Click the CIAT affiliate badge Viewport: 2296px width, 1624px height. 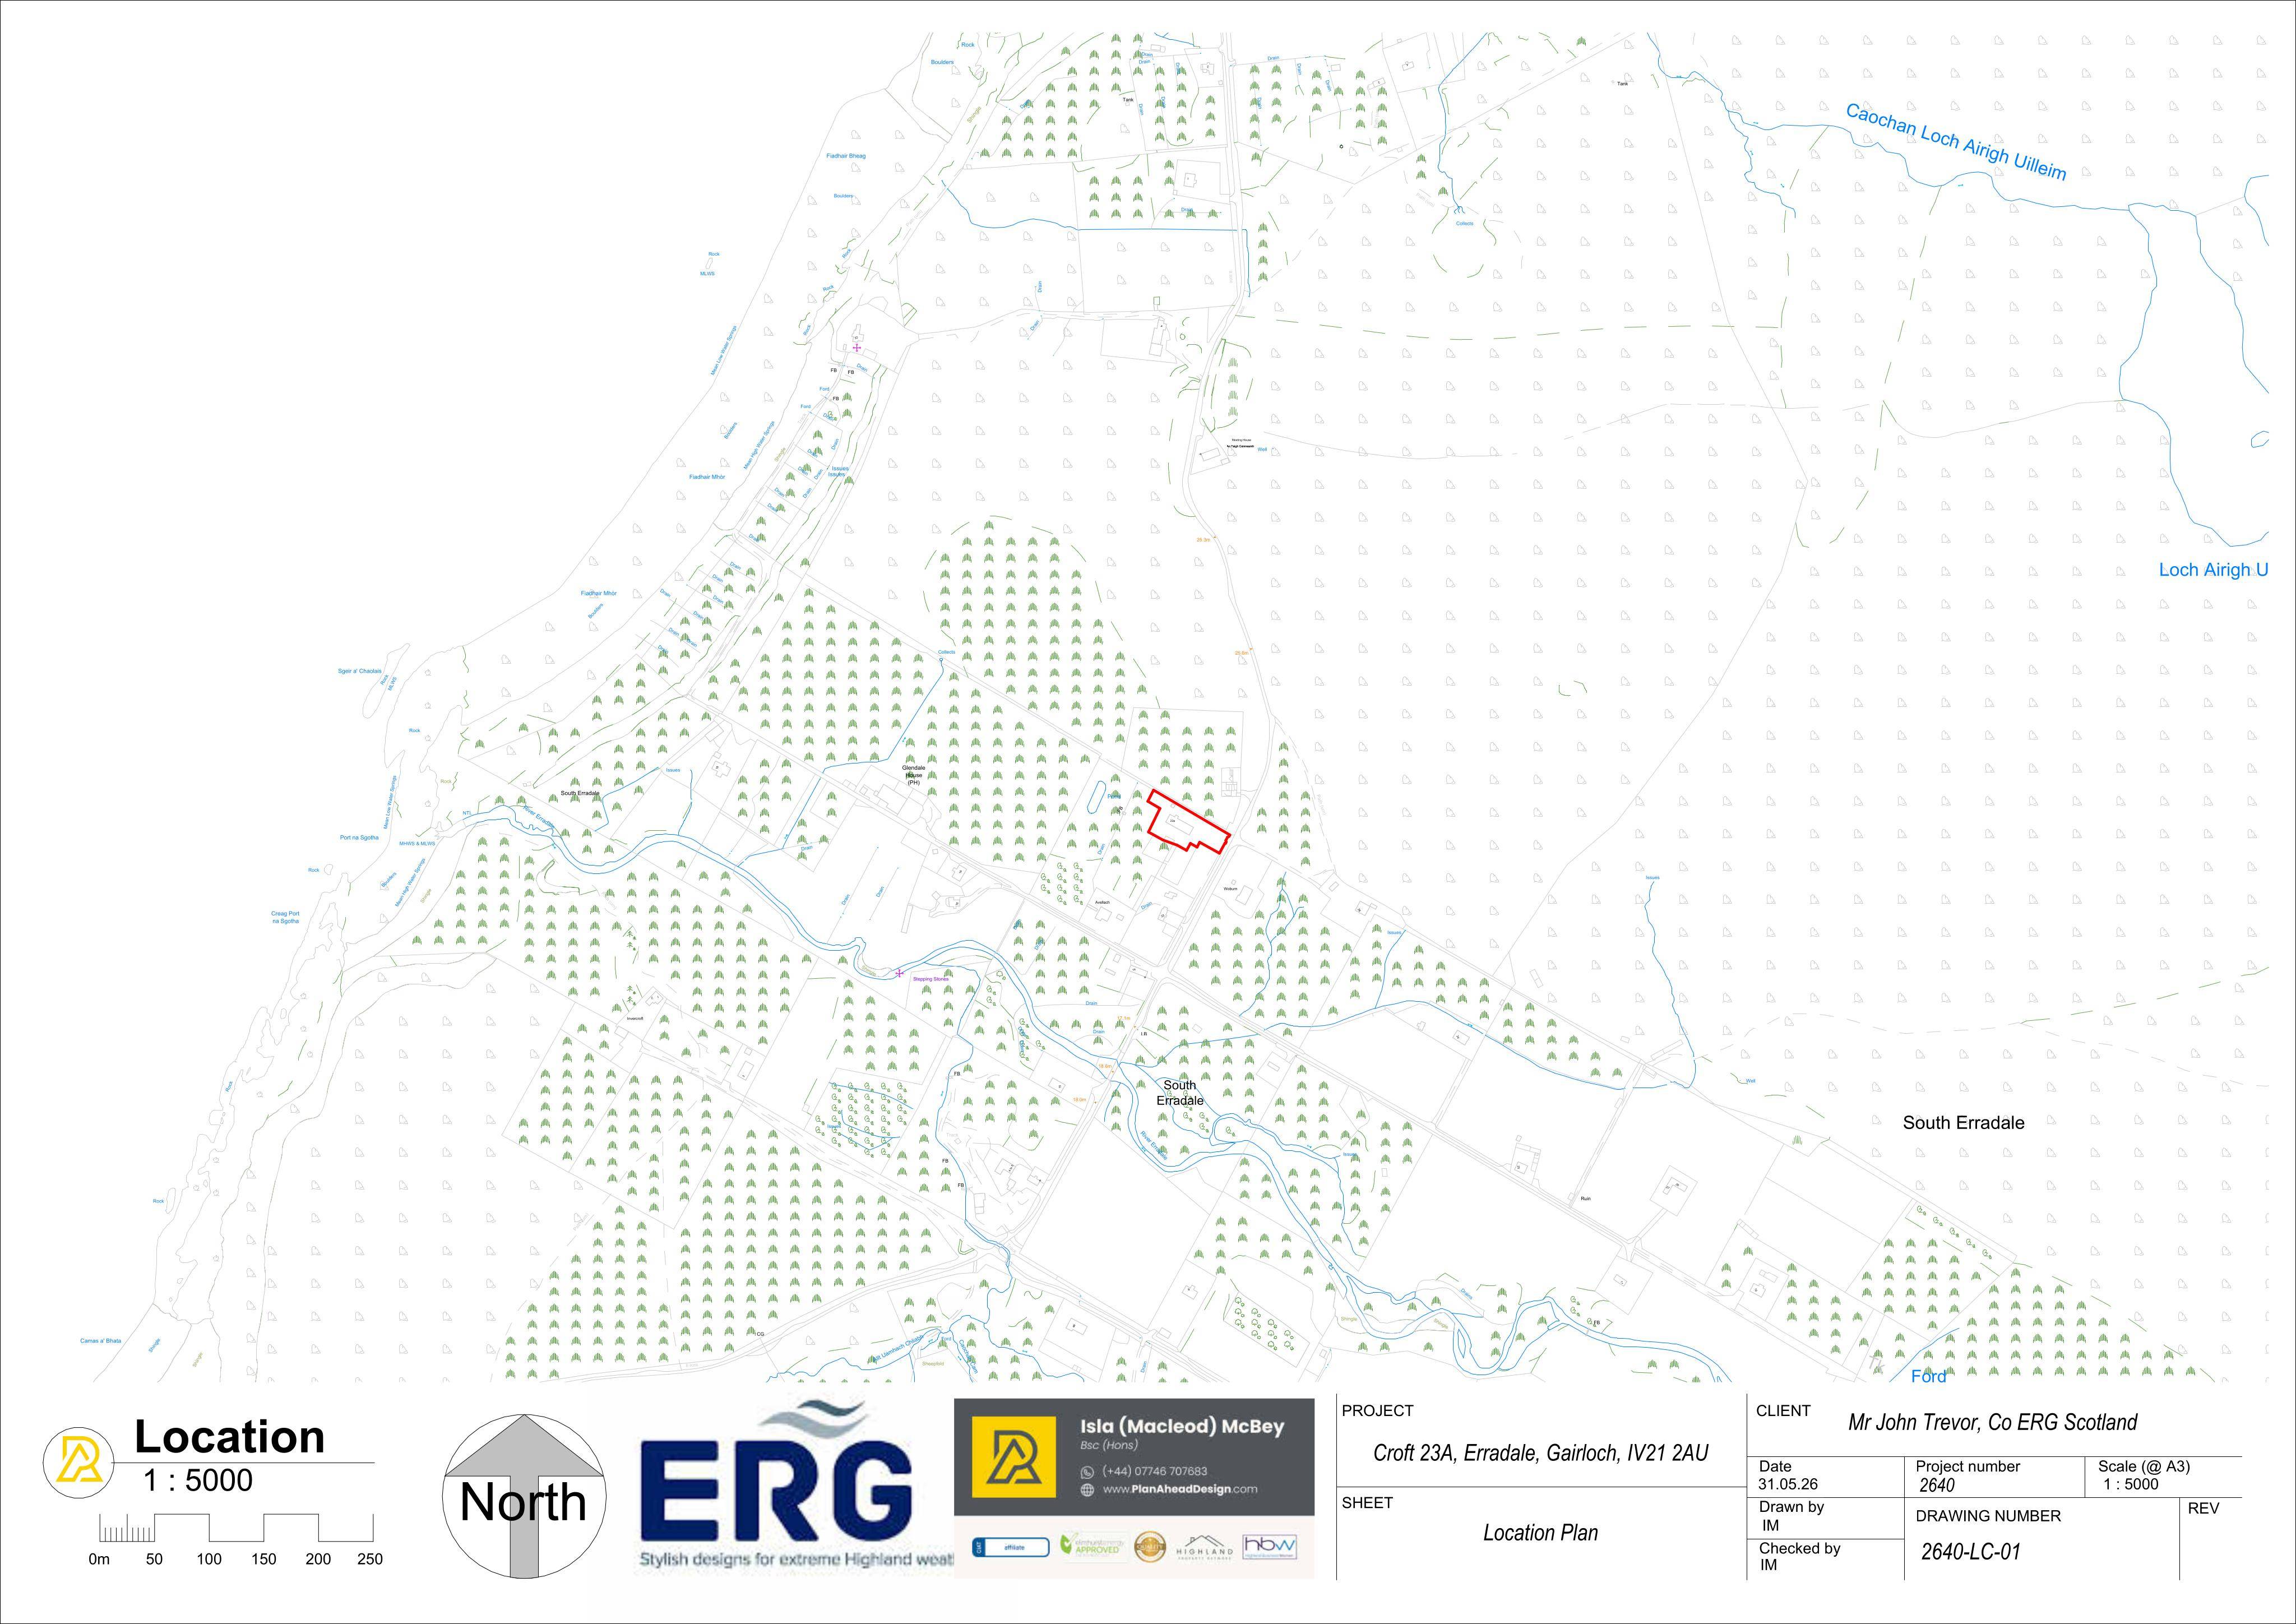point(1010,1548)
